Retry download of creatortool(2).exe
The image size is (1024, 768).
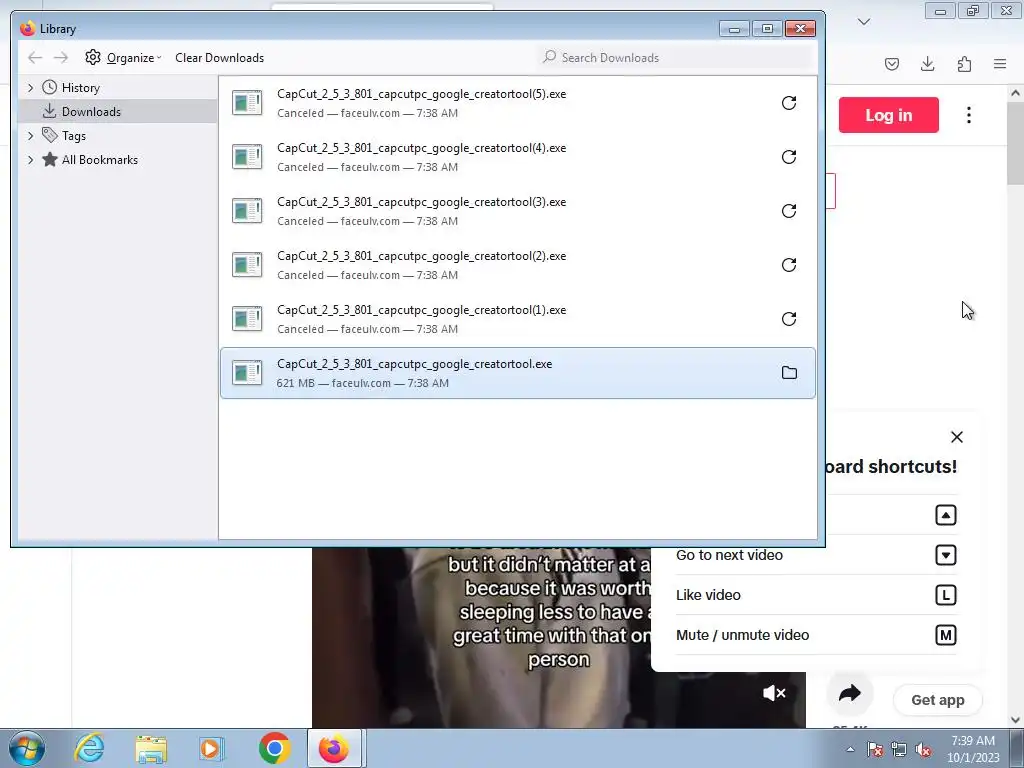pos(789,265)
